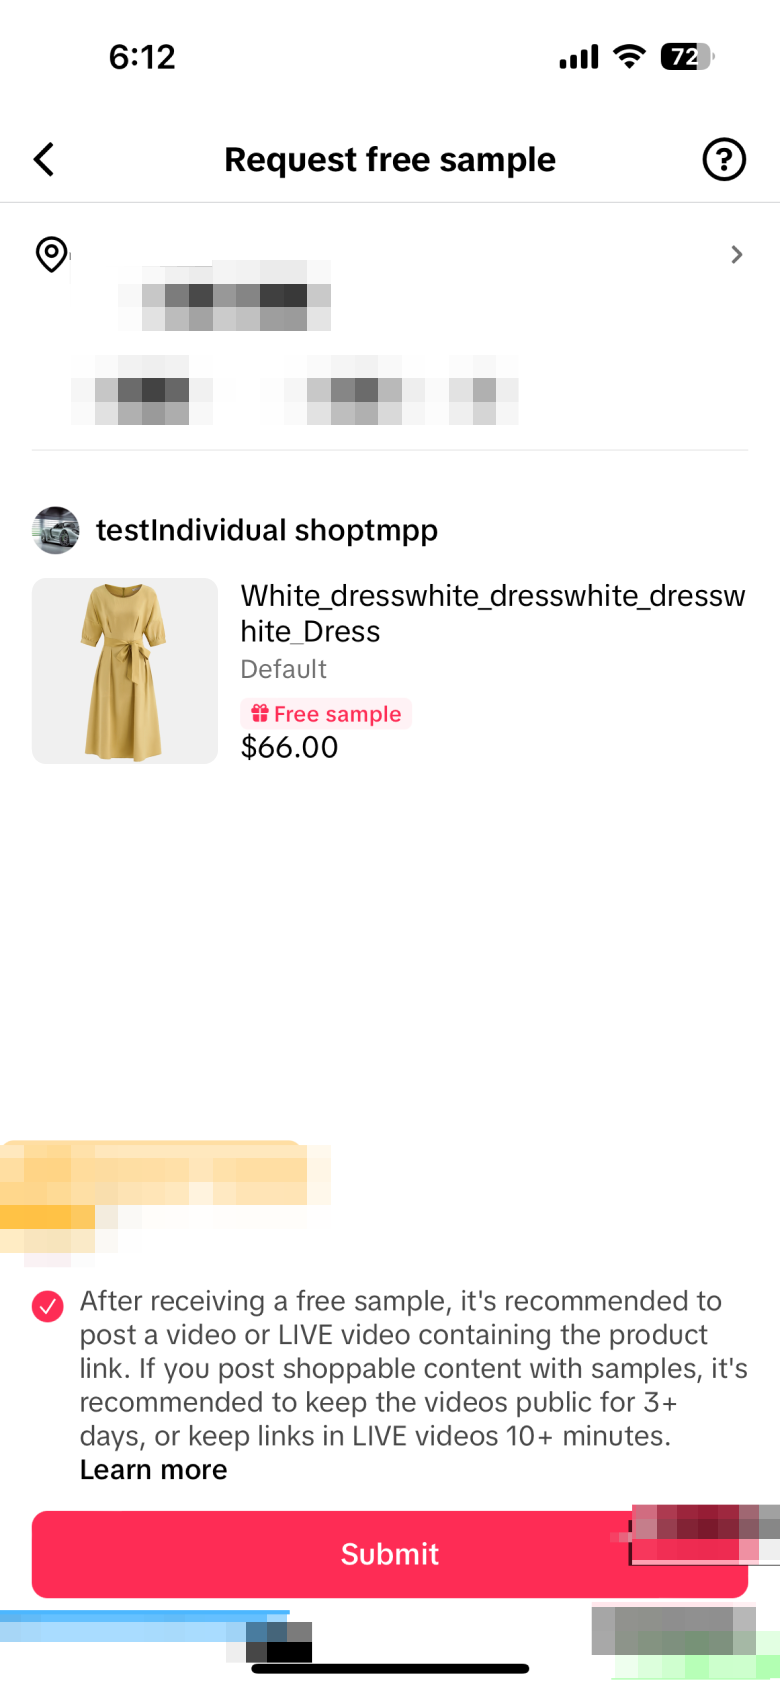This screenshot has height=1688, width=780.
Task: Tap the location pin icon
Action: 51,254
